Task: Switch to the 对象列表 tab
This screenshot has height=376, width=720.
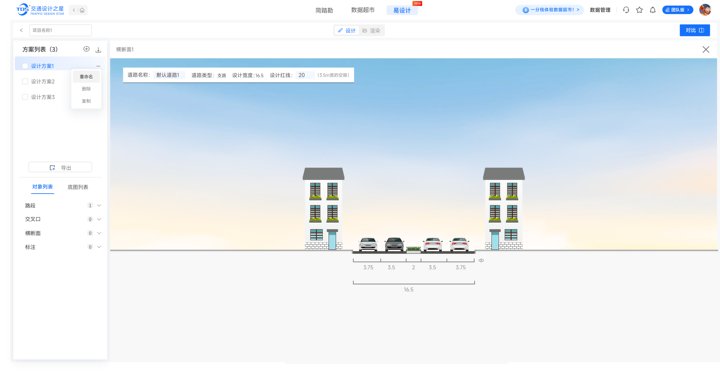Action: click(x=42, y=187)
